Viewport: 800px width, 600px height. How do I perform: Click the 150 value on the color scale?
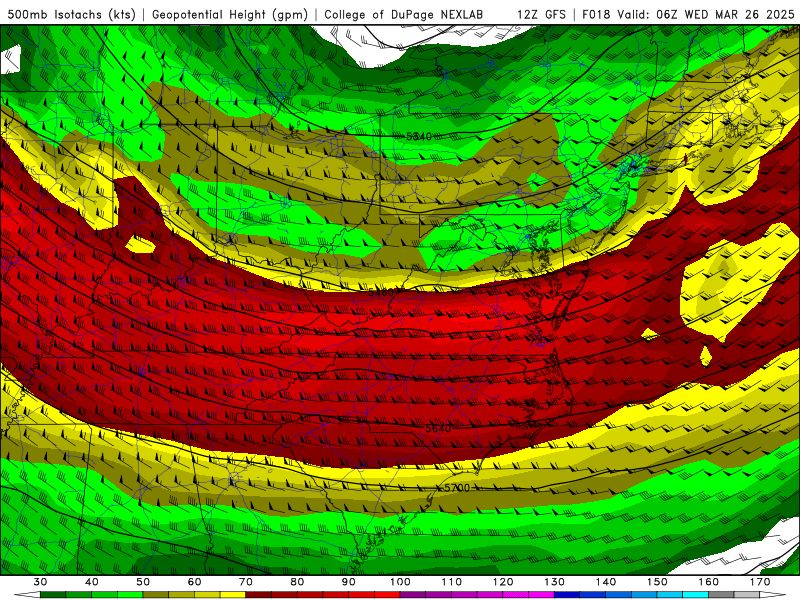[x=657, y=582]
